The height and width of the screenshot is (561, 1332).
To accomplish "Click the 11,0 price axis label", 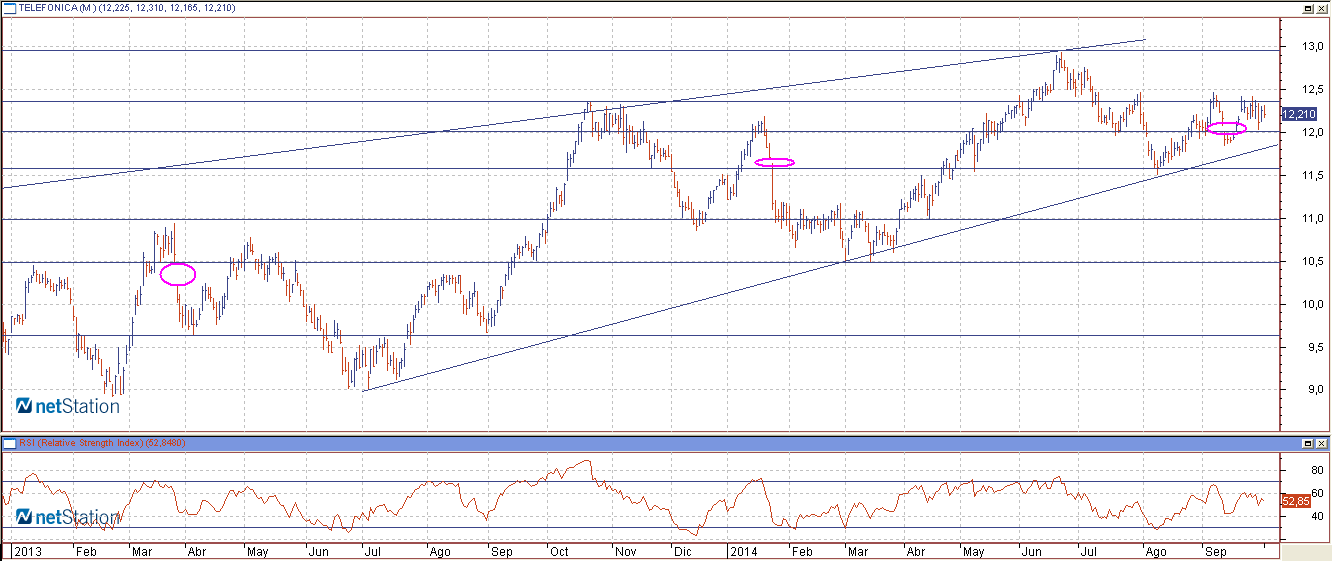I will [1313, 218].
